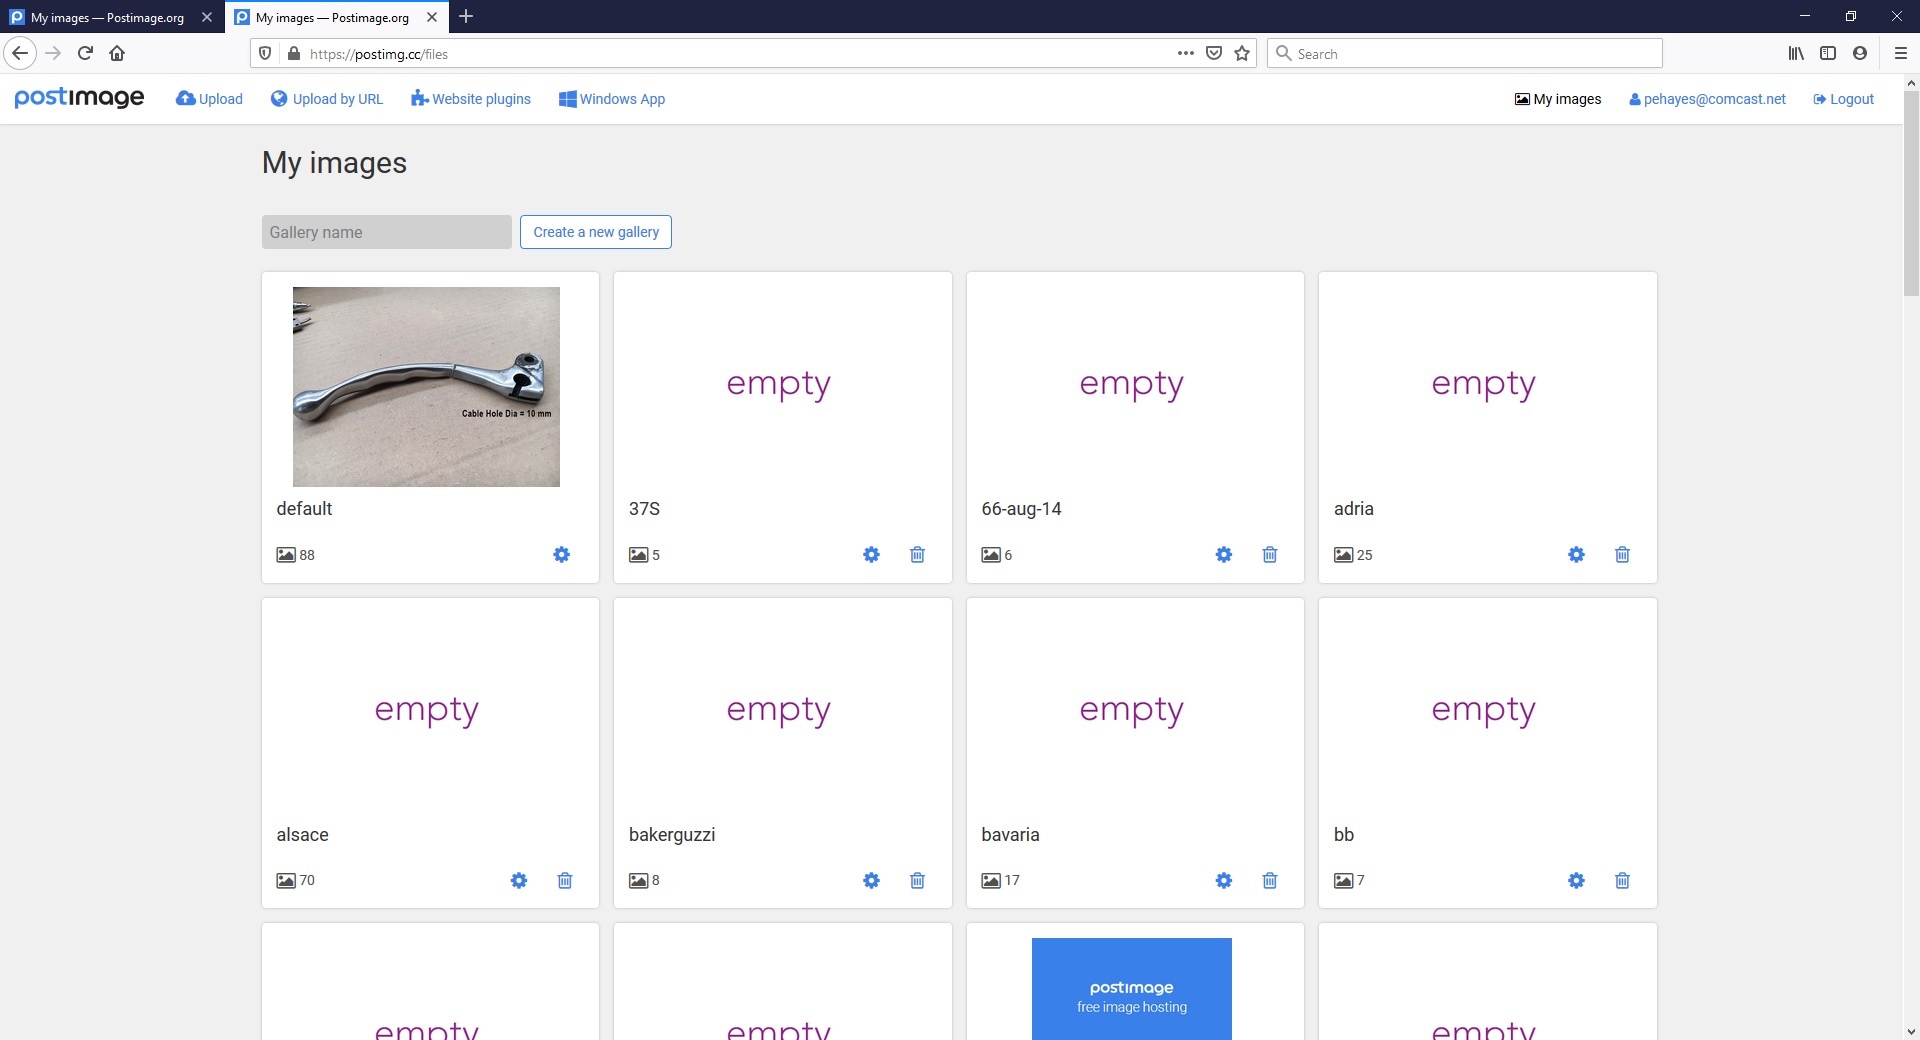Click the postimage logo

pos(79,98)
